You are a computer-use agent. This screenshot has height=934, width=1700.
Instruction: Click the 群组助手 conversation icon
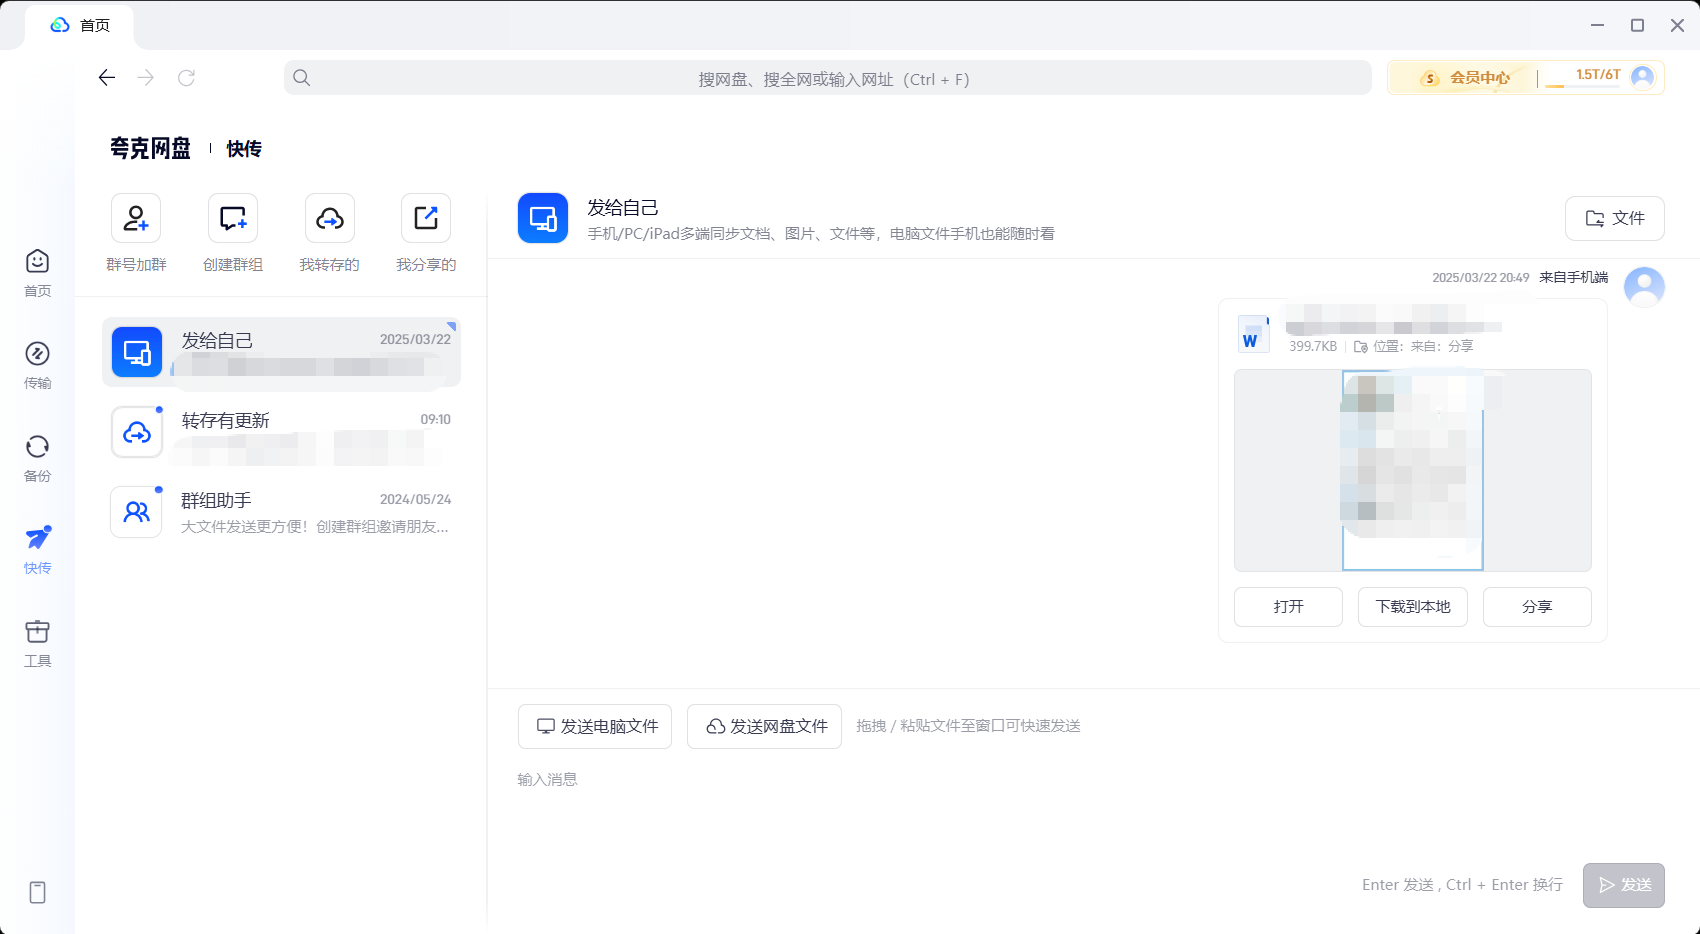(136, 512)
